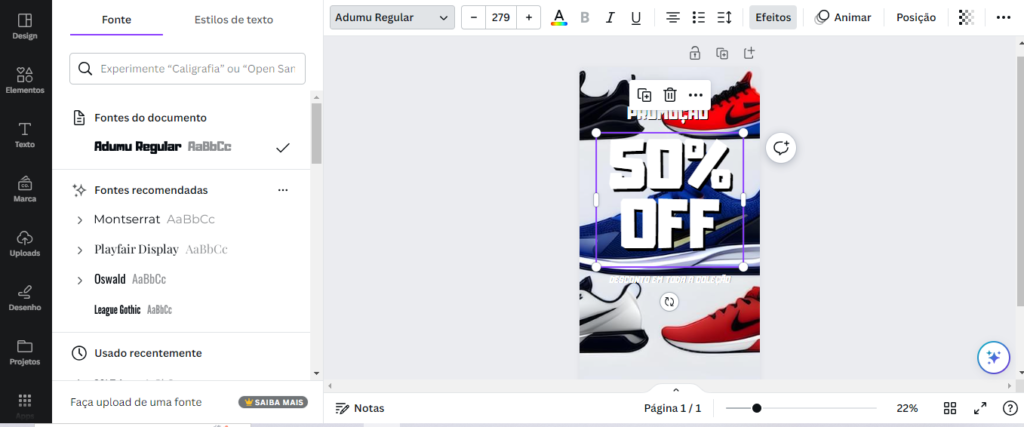The width and height of the screenshot is (1024, 427).
Task: Open the Uploads sidebar panel
Action: pyautogui.click(x=25, y=243)
